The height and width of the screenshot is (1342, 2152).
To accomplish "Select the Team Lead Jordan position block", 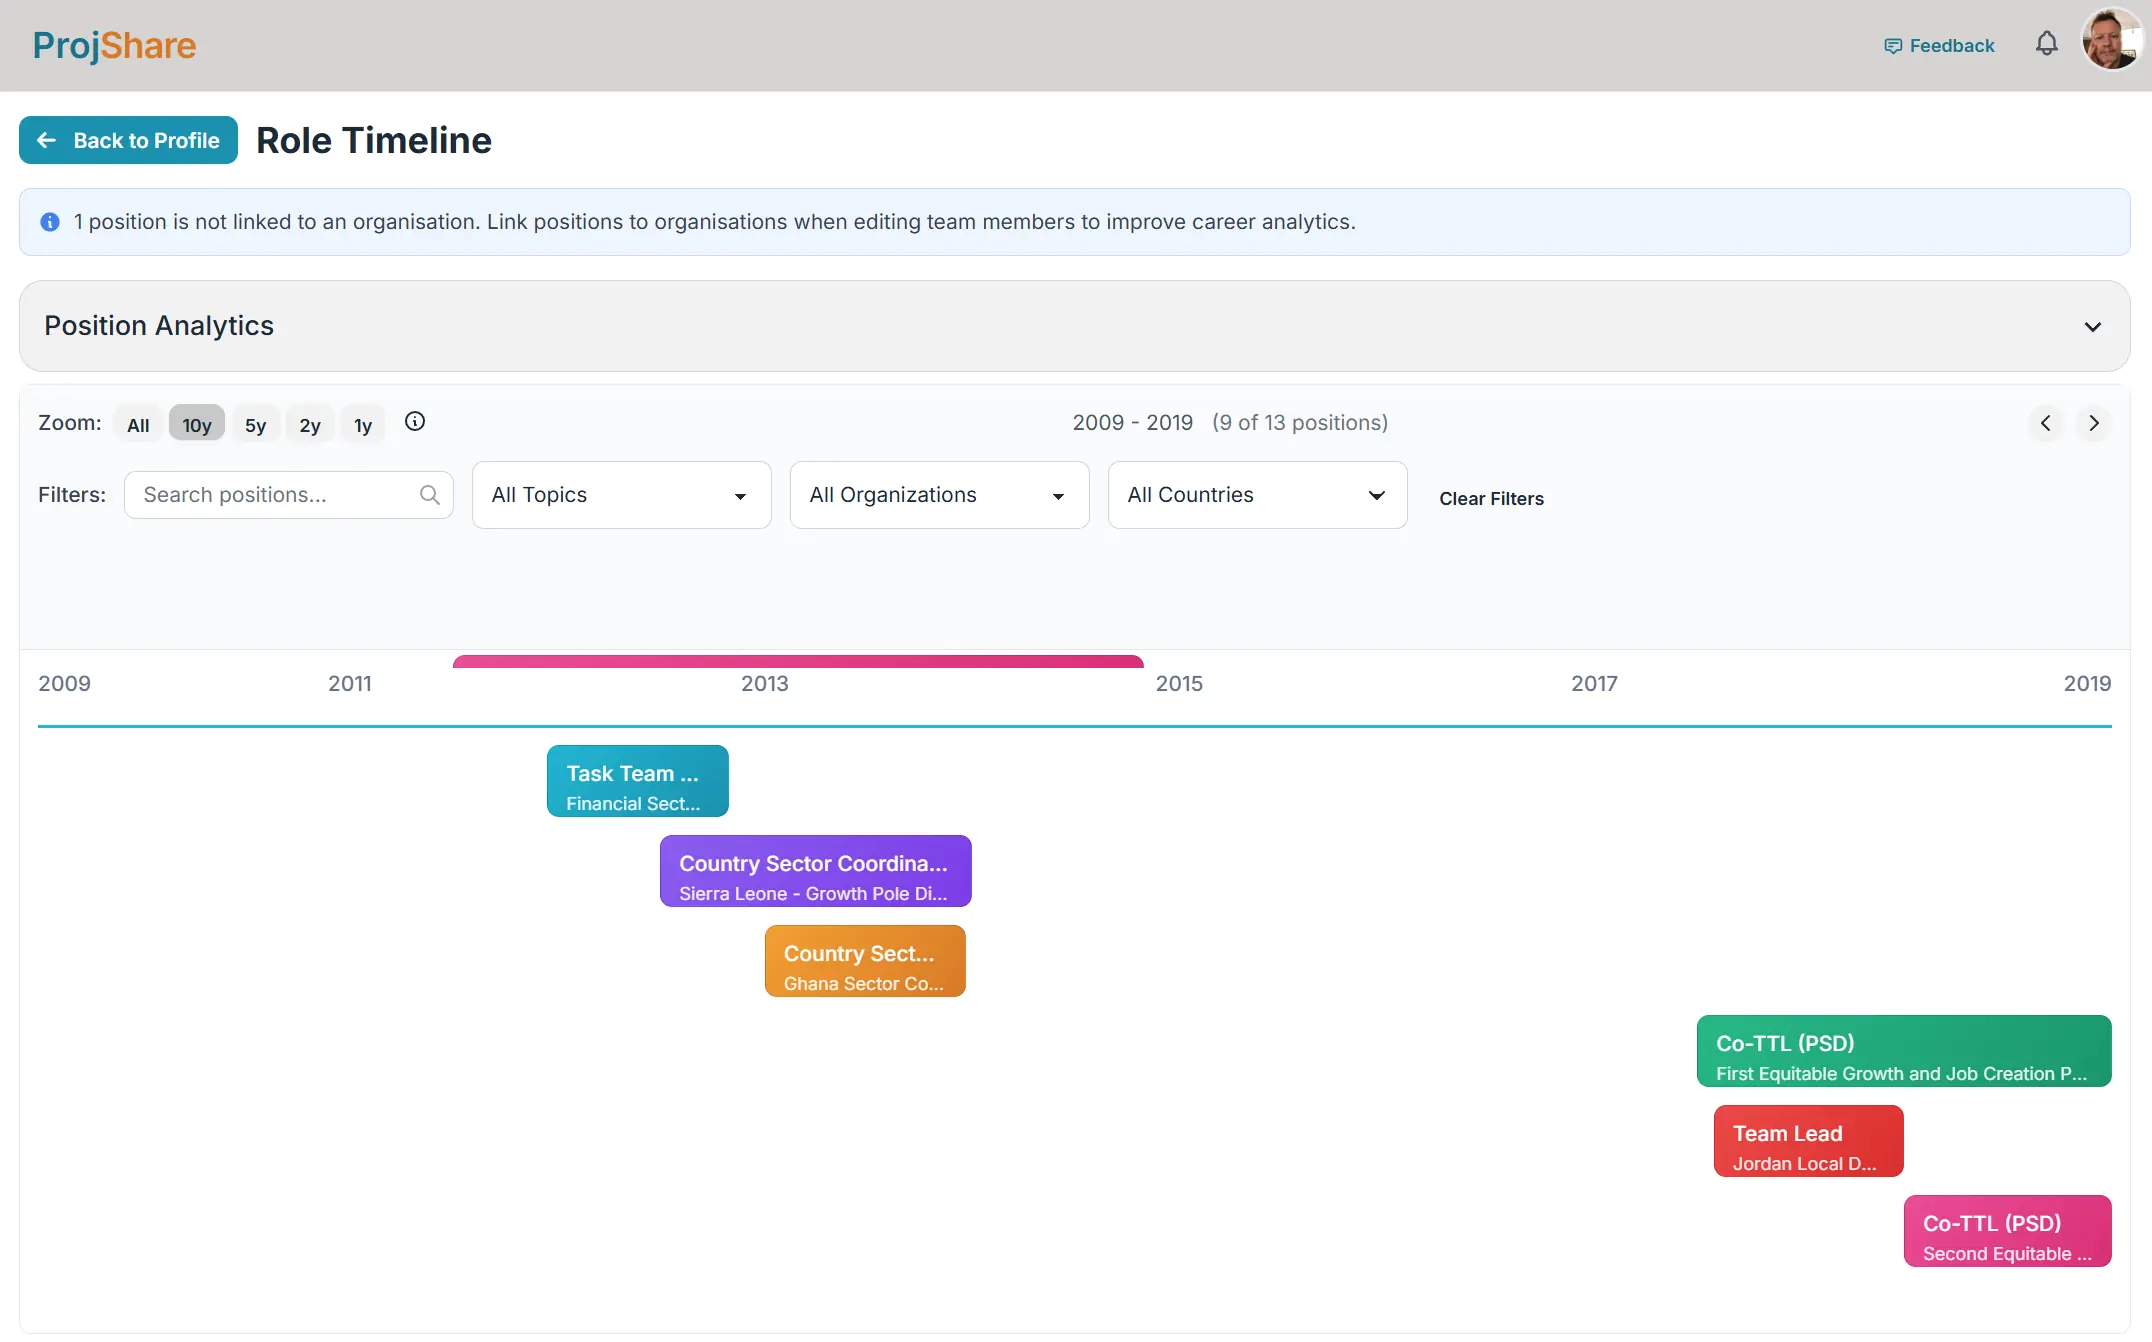I will (1808, 1141).
